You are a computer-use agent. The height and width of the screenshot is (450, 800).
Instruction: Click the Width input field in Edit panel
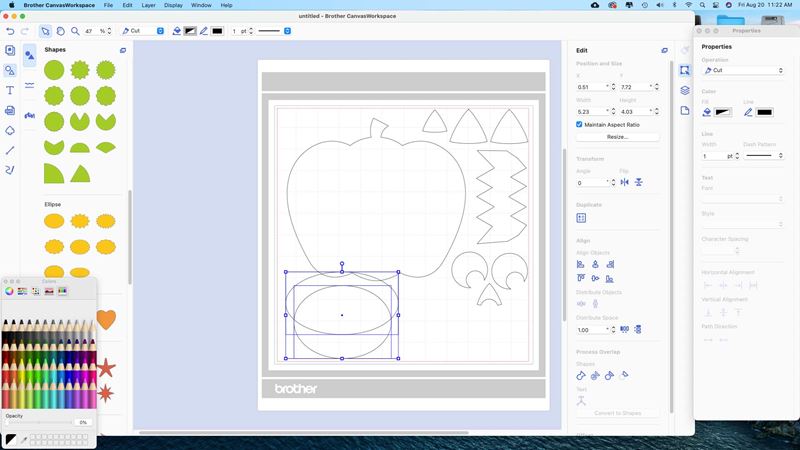[x=589, y=111]
